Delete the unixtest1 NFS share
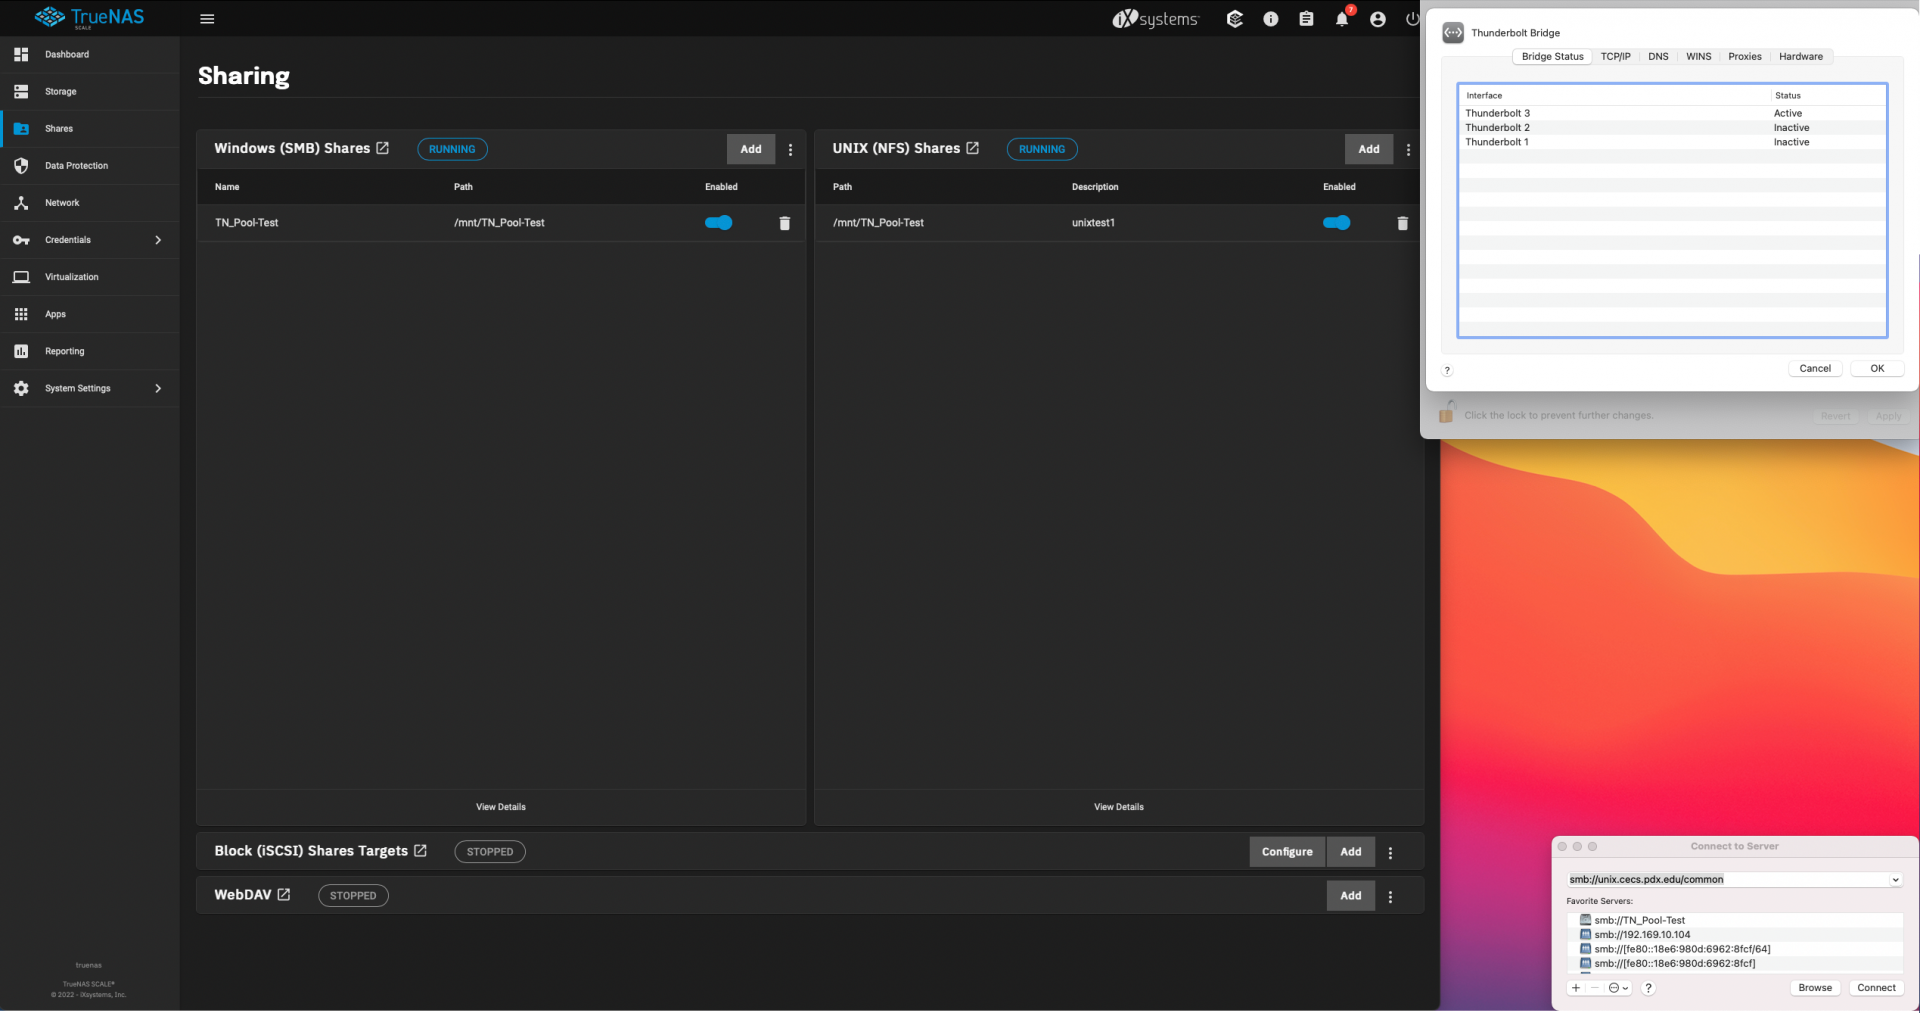 (x=1402, y=223)
